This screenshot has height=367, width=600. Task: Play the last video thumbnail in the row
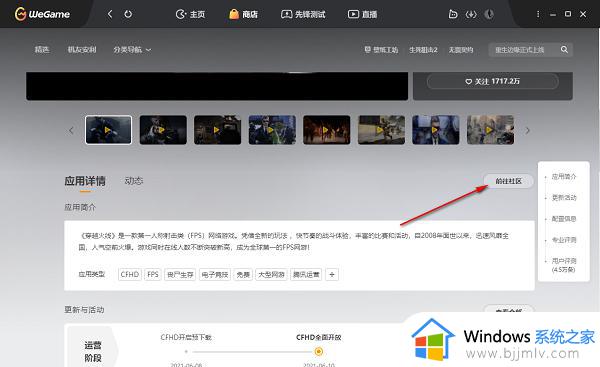[x=490, y=130]
